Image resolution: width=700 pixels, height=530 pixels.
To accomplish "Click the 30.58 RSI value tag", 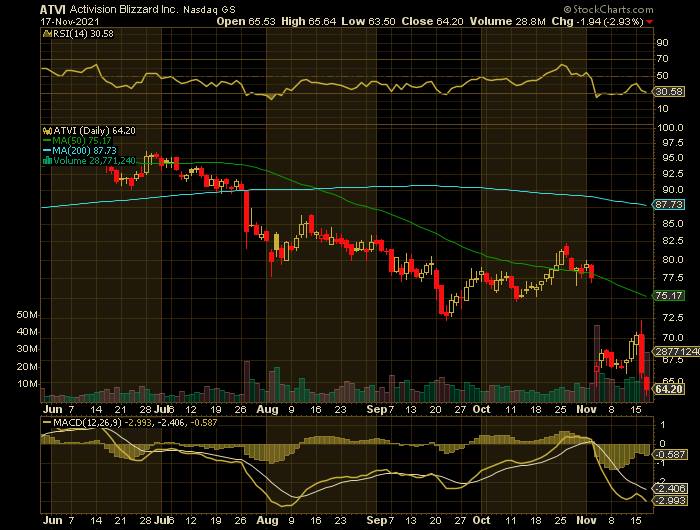I will tap(669, 92).
